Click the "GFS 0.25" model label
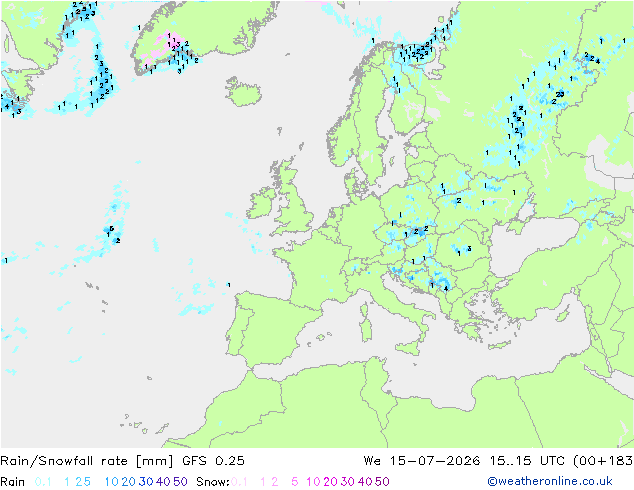This screenshot has height=490, width=634. point(213,461)
